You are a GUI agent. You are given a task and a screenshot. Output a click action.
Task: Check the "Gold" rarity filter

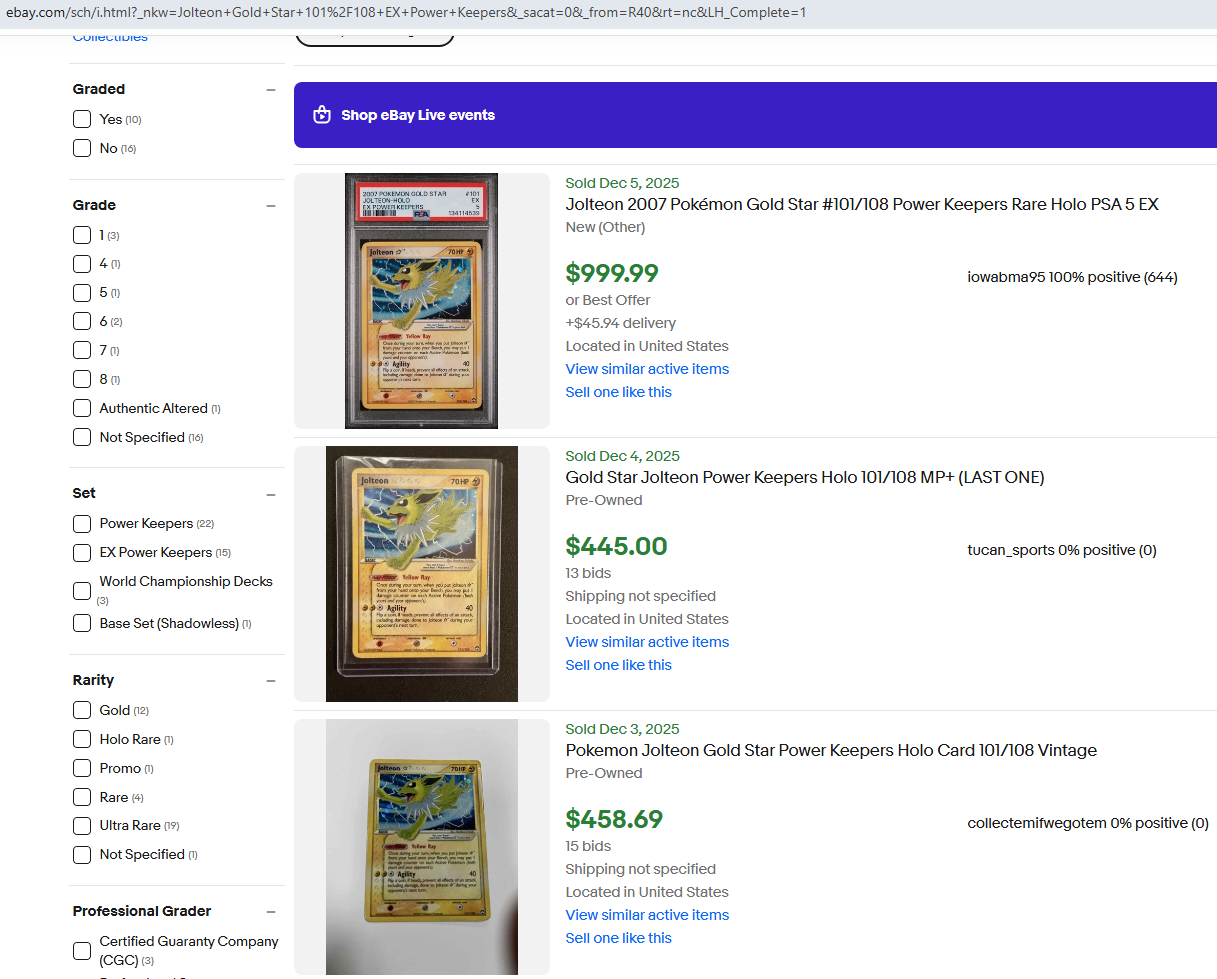(81, 710)
